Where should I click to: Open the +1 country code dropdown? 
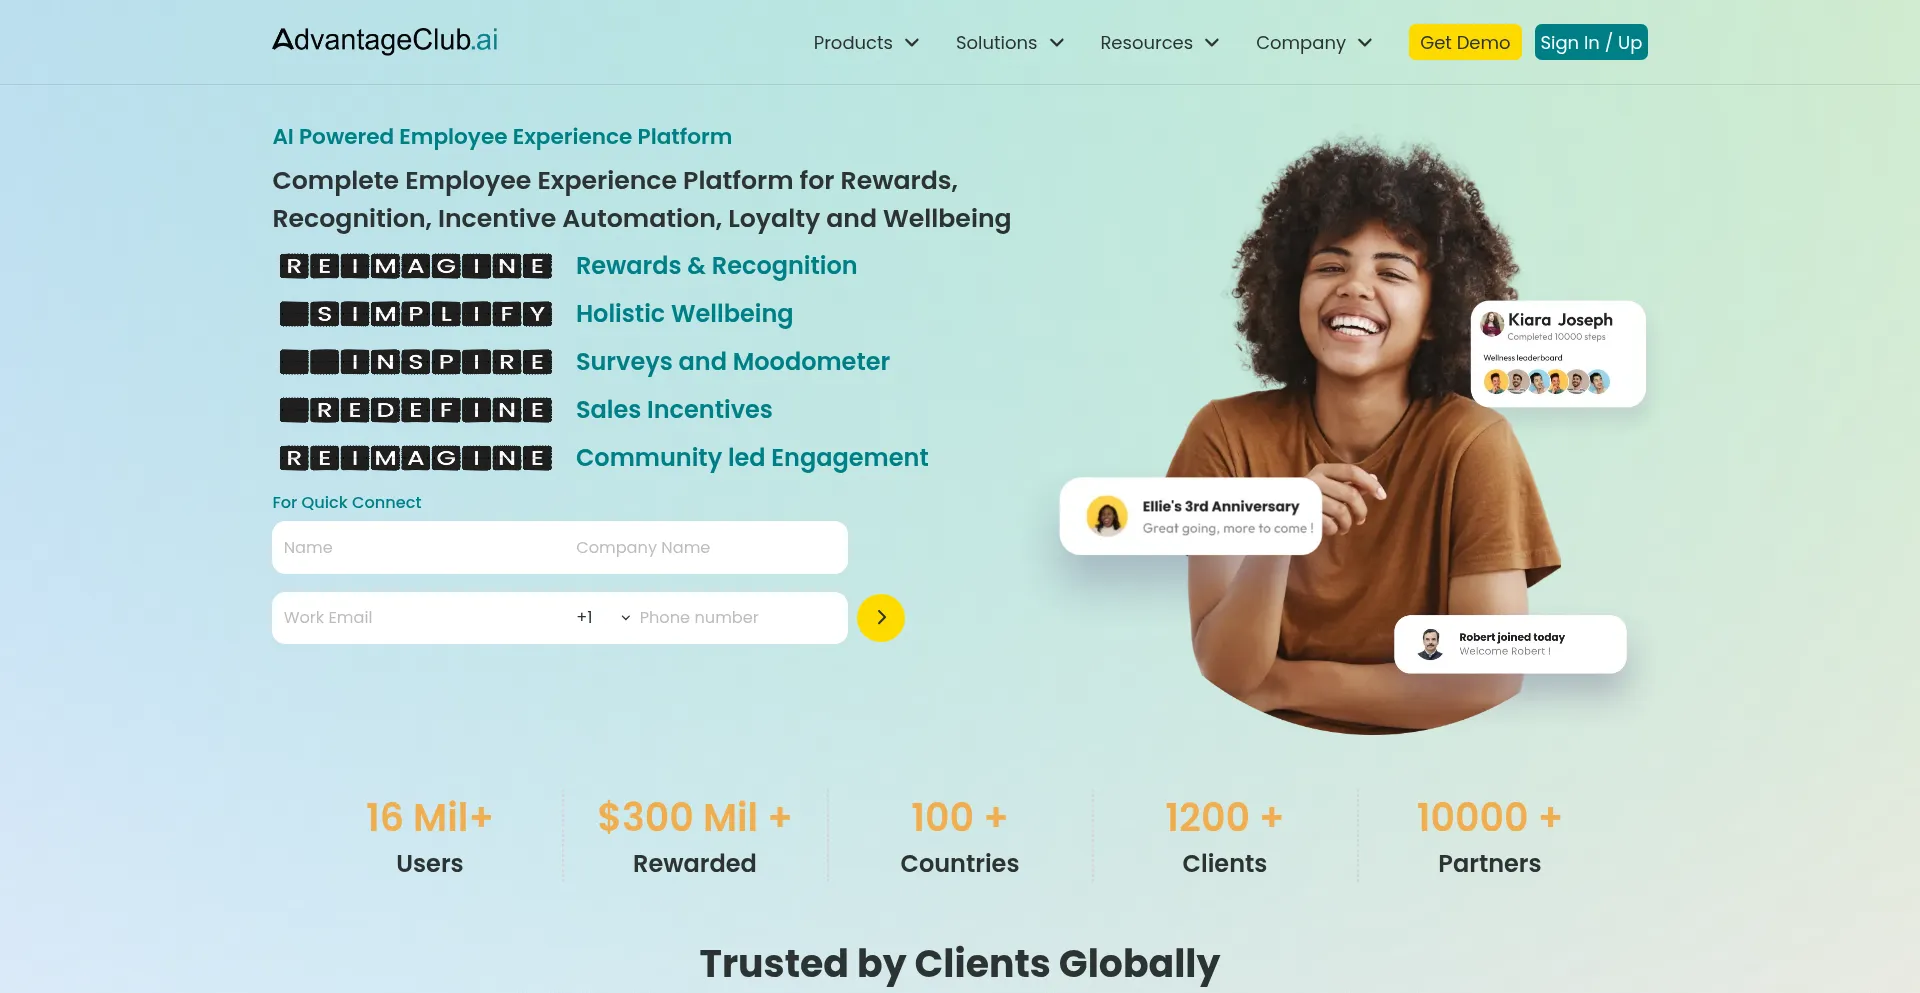[603, 618]
